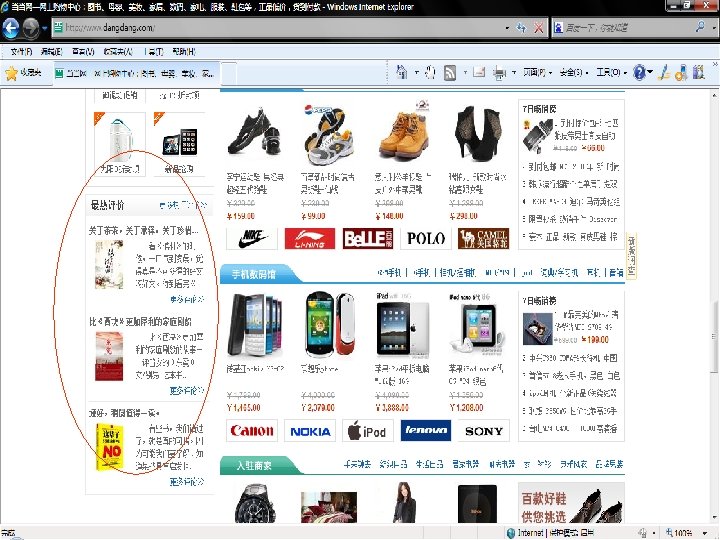The width and height of the screenshot is (720, 540).
Task: Open the search options dropdown arrow
Action: tap(713, 28)
